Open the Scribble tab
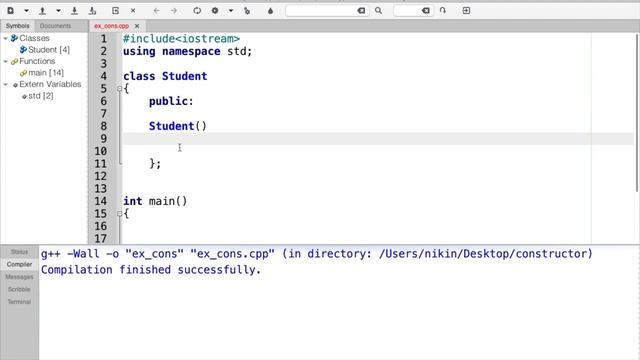640x360 pixels. 19,289
